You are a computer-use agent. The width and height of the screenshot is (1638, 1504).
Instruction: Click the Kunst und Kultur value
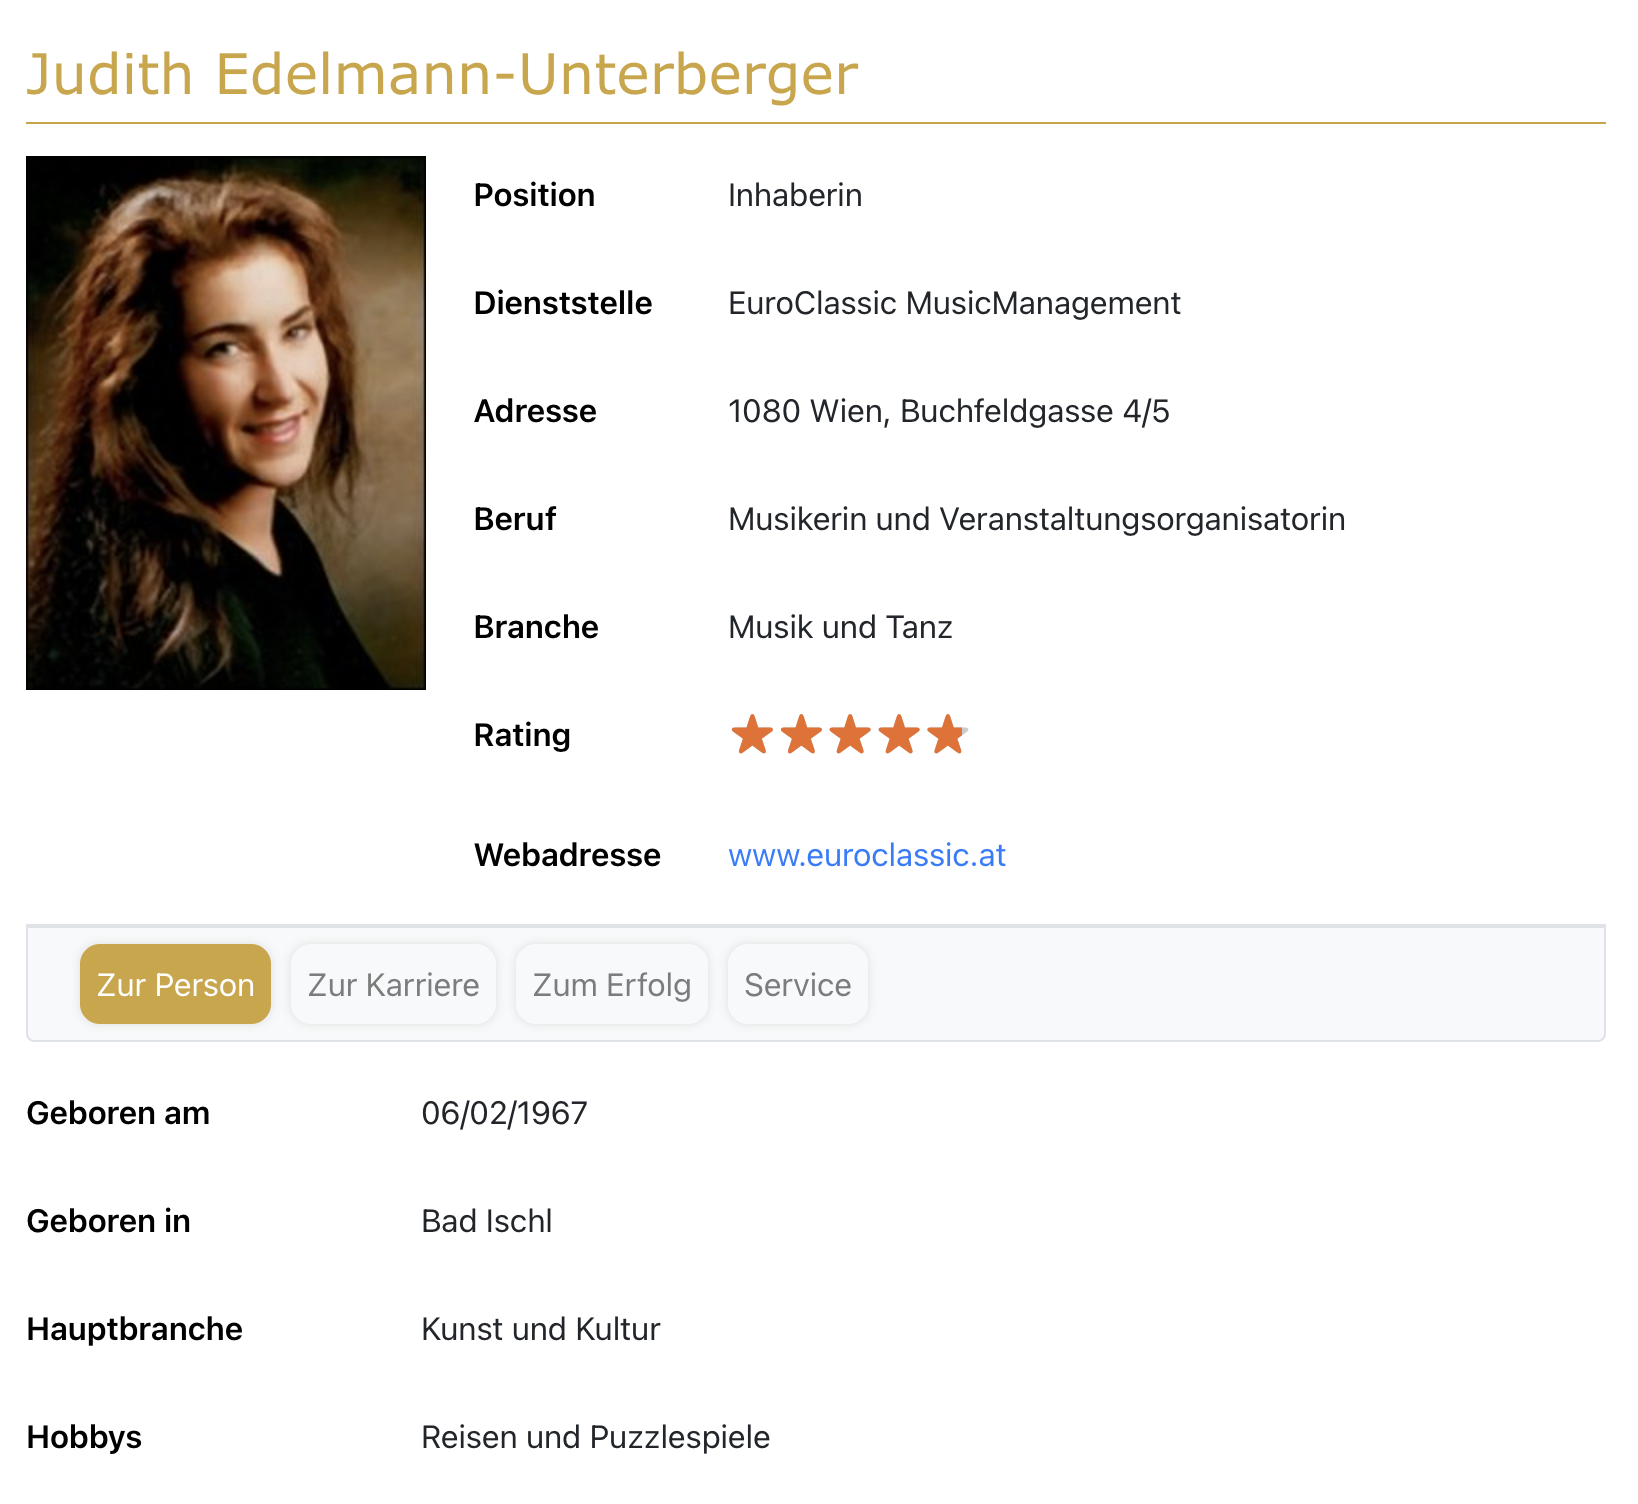(540, 1329)
